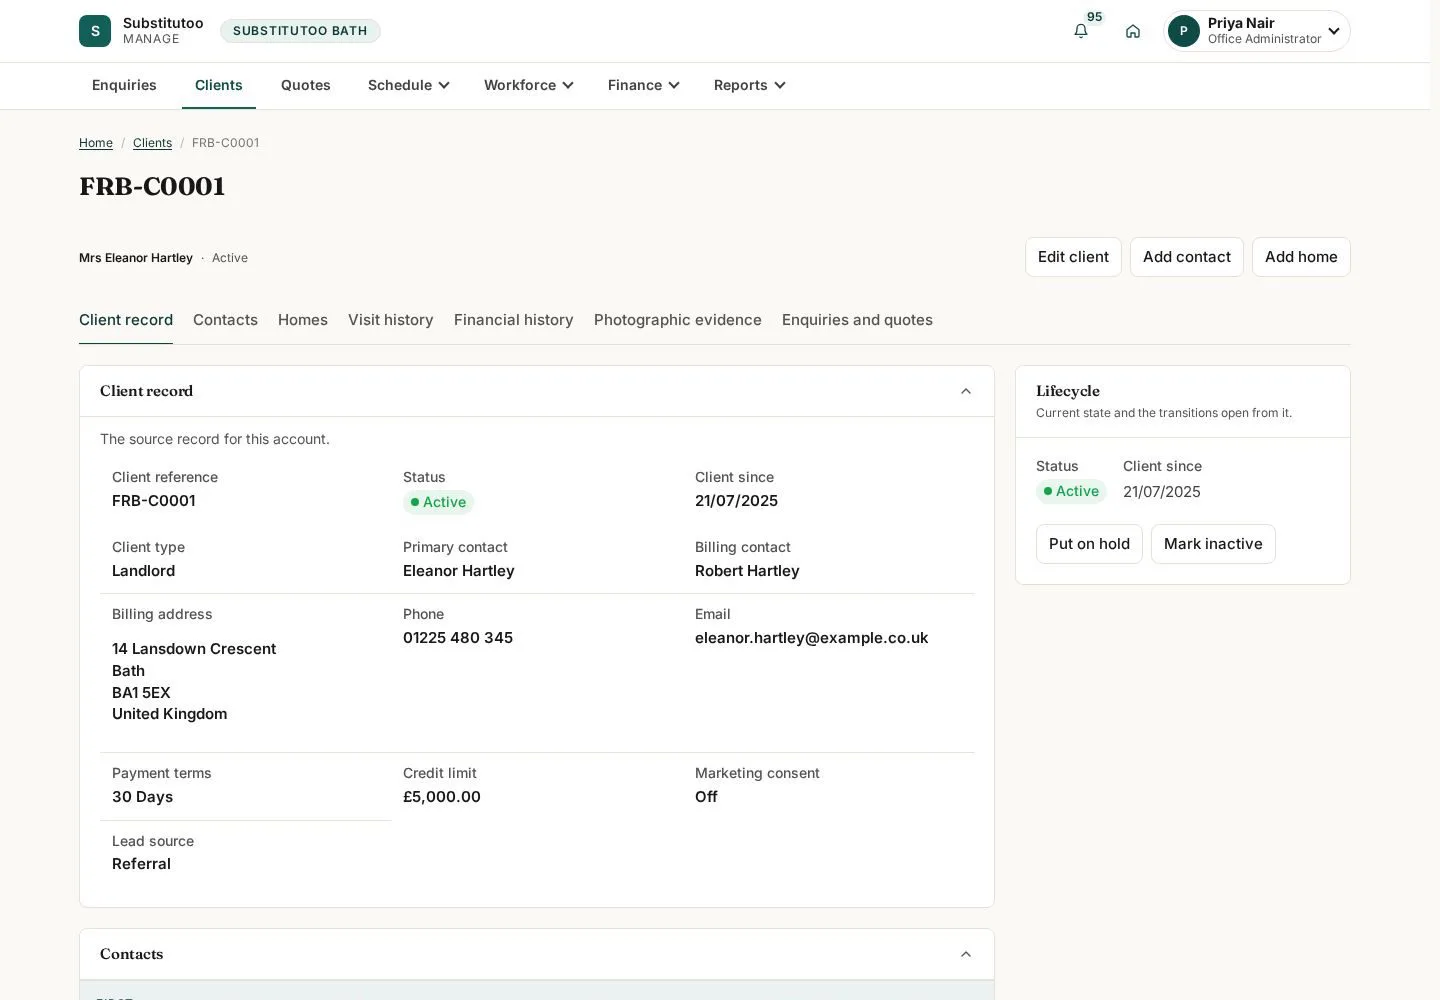The width and height of the screenshot is (1440, 1000).
Task: Click the Mark inactive button
Action: click(1213, 544)
